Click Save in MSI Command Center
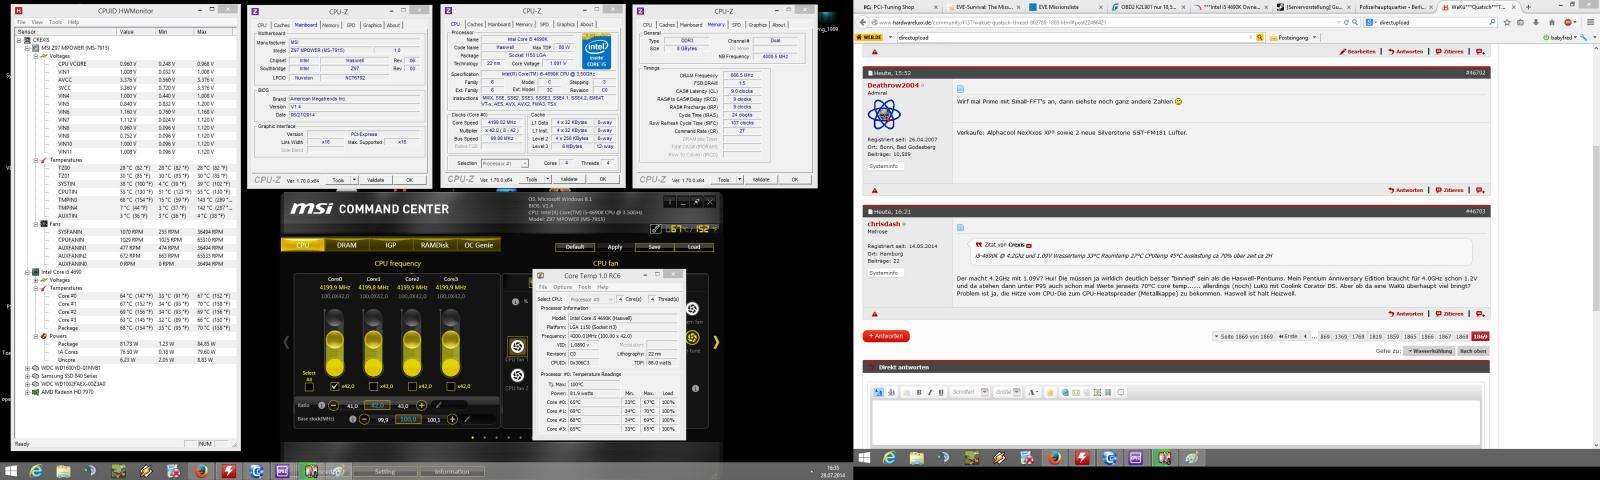The width and height of the screenshot is (1600, 480). (654, 247)
